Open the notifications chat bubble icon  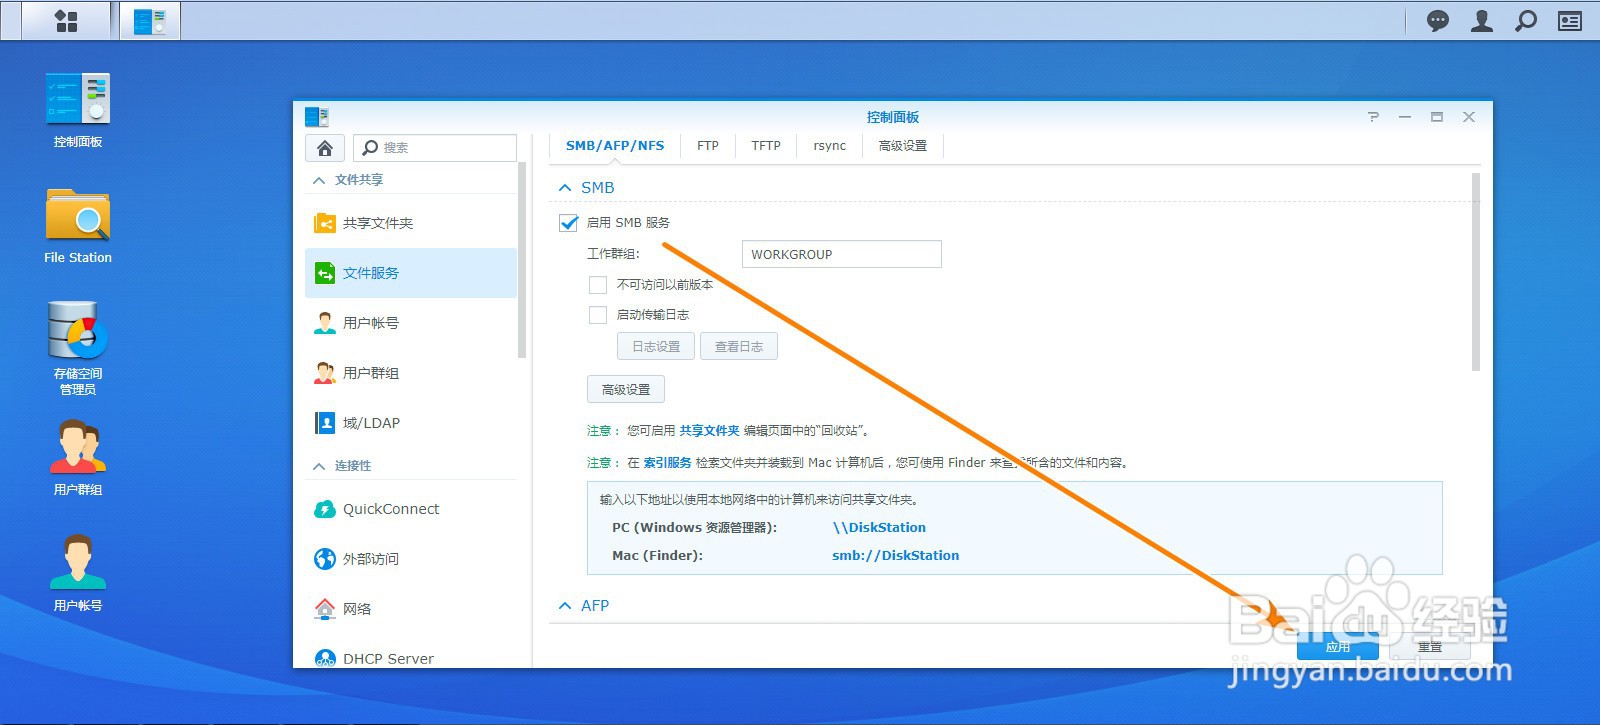click(x=1438, y=21)
